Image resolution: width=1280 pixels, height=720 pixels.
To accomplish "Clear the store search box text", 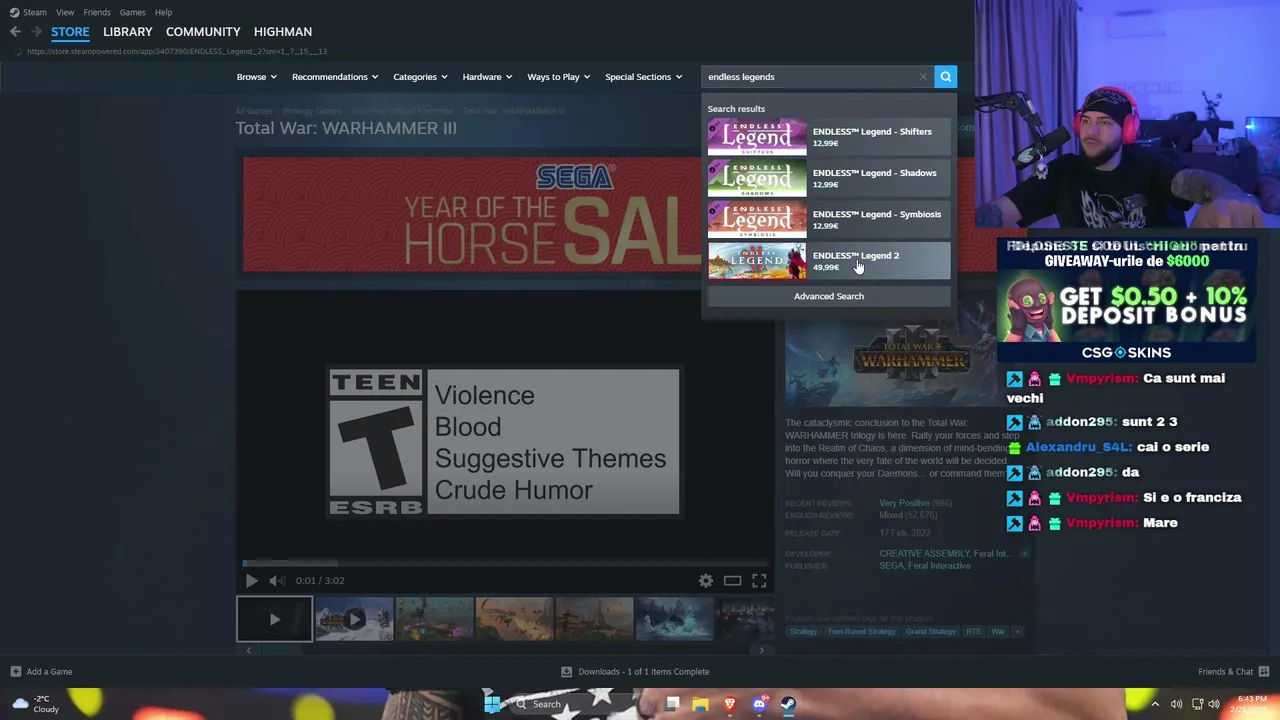I will click(x=923, y=77).
